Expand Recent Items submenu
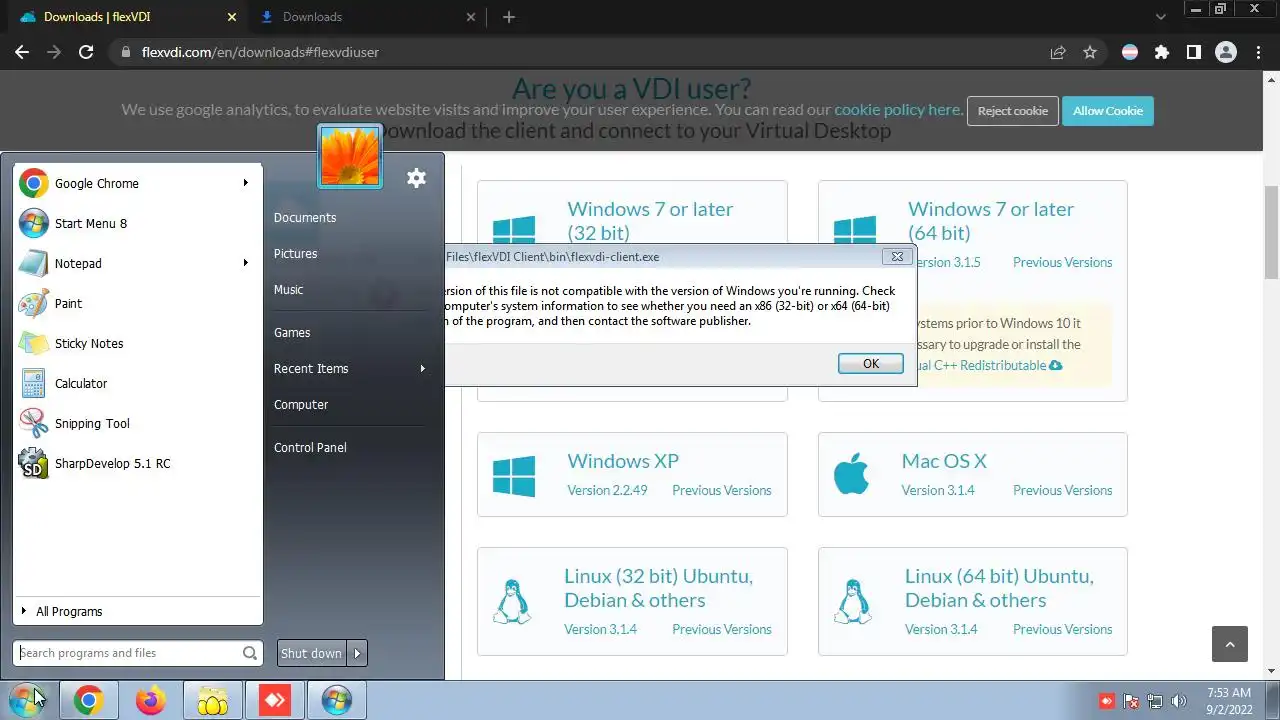This screenshot has height=720, width=1280. 422,368
